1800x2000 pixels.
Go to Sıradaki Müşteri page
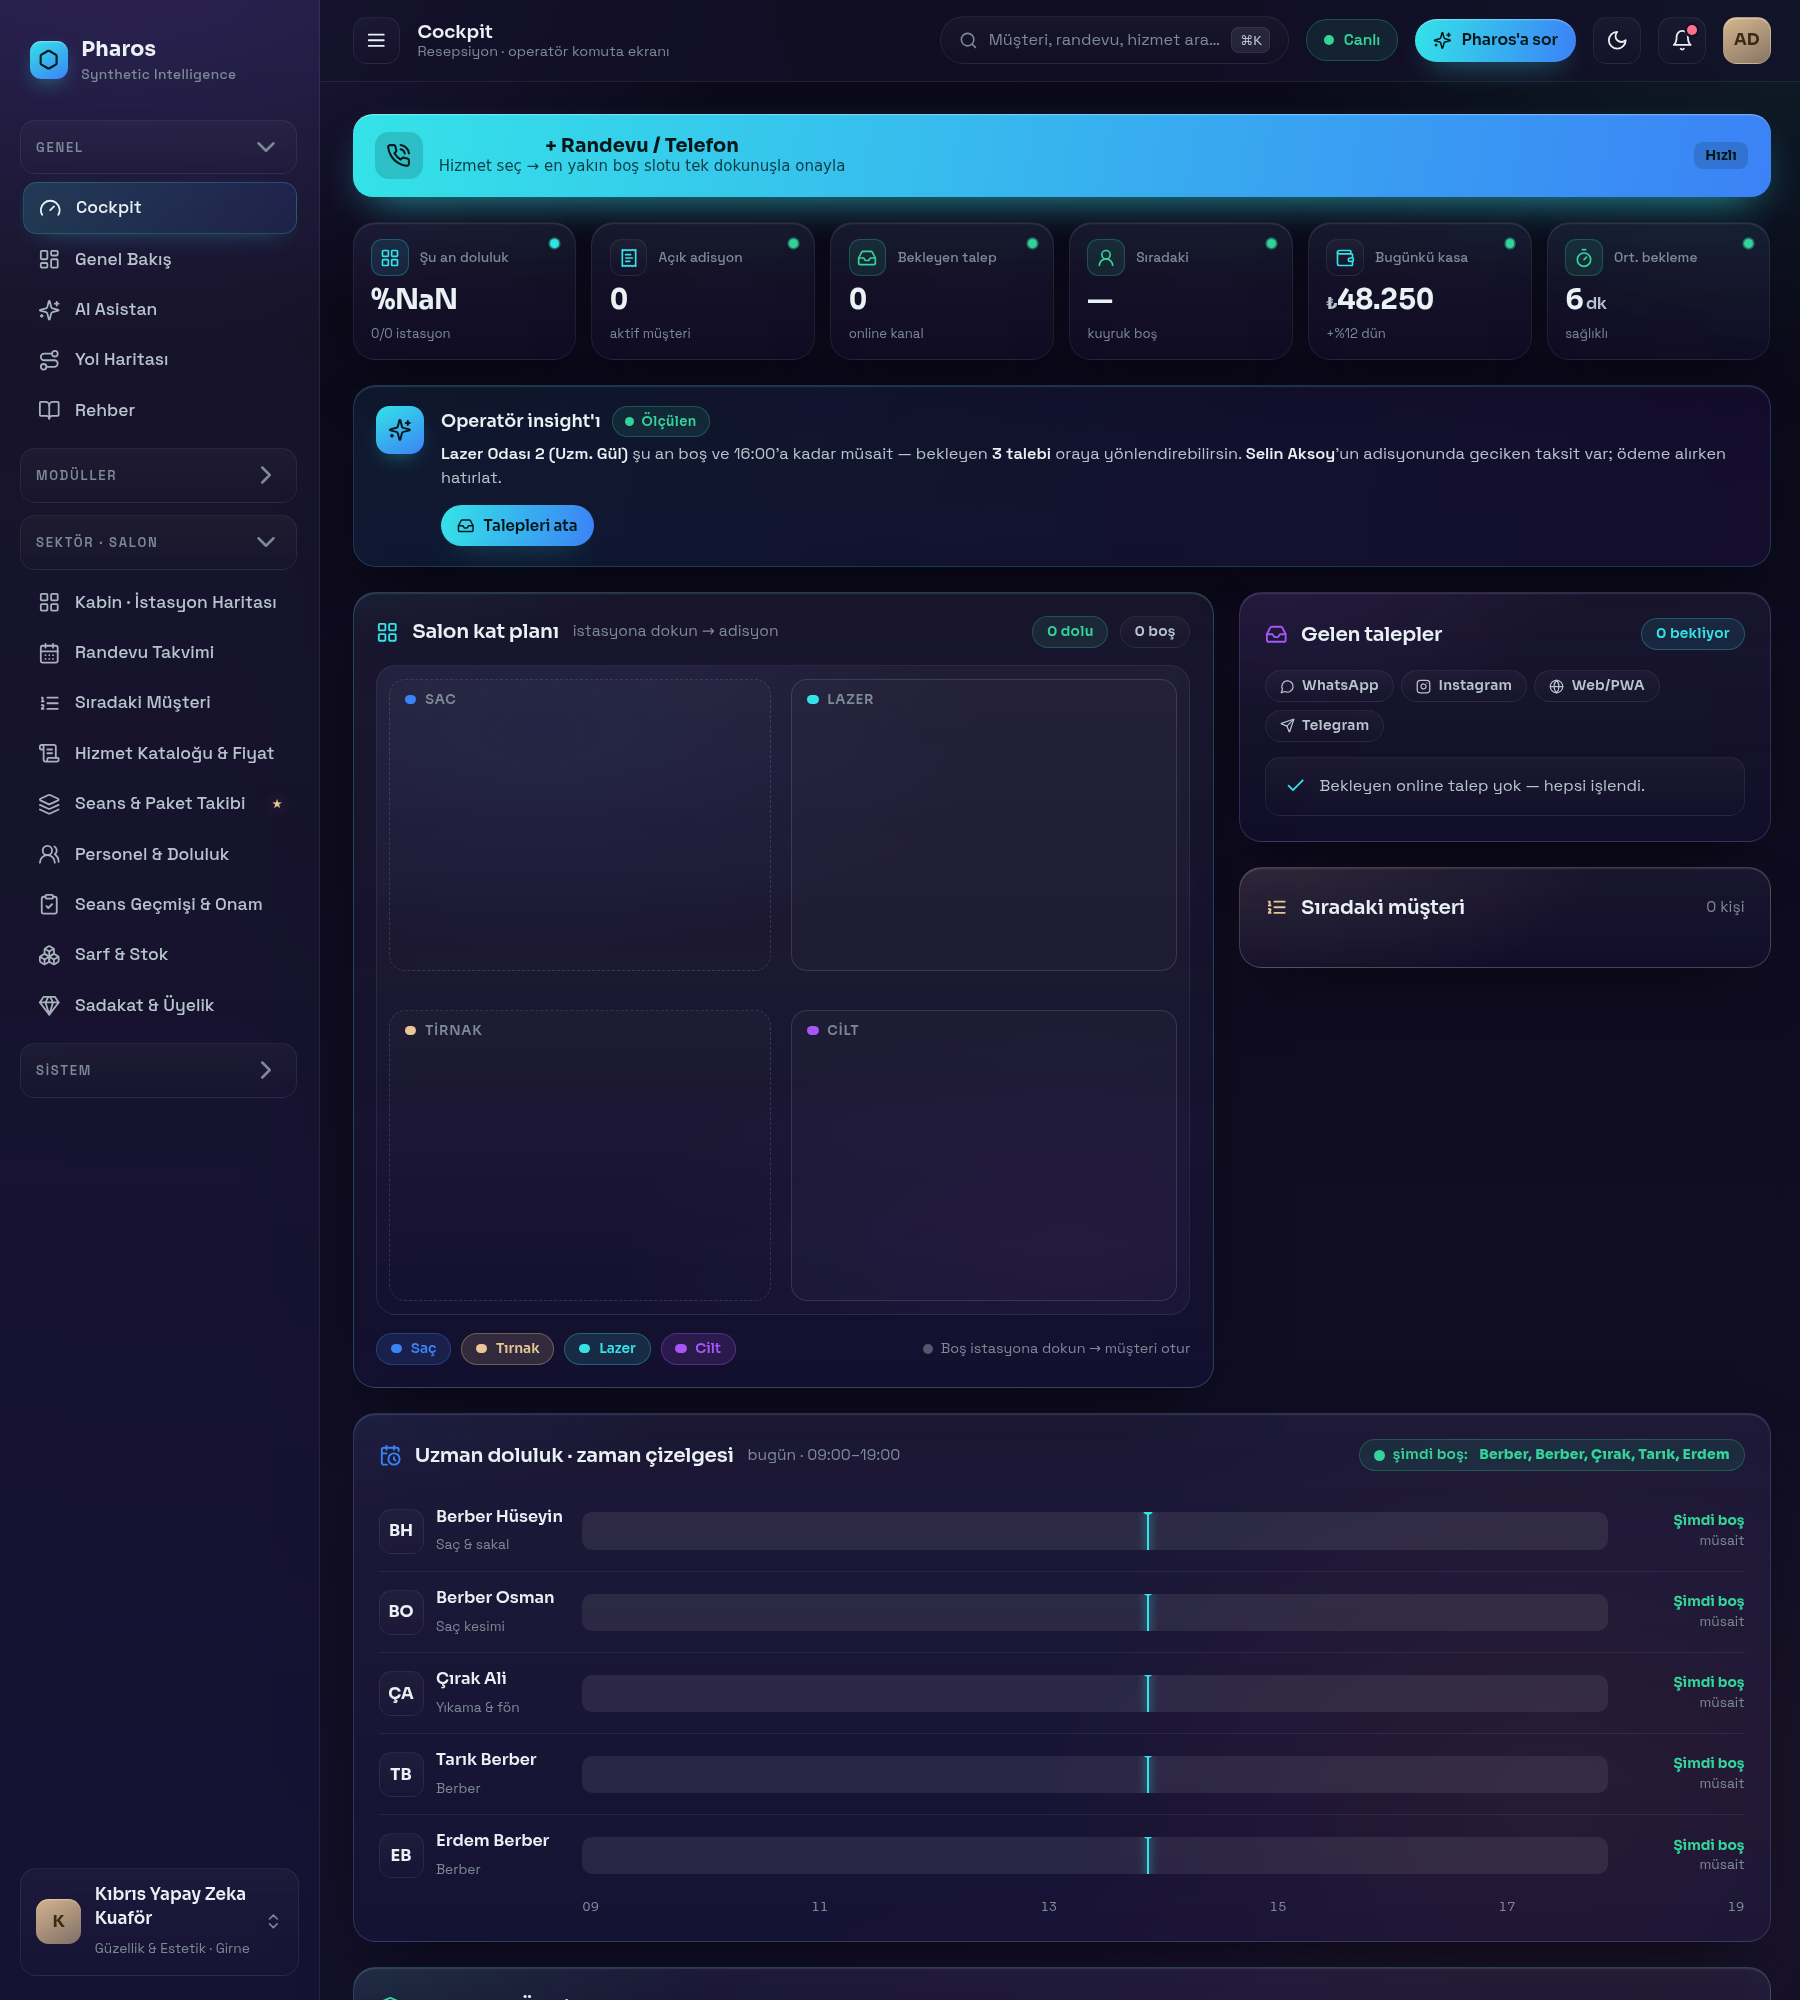[x=159, y=702]
